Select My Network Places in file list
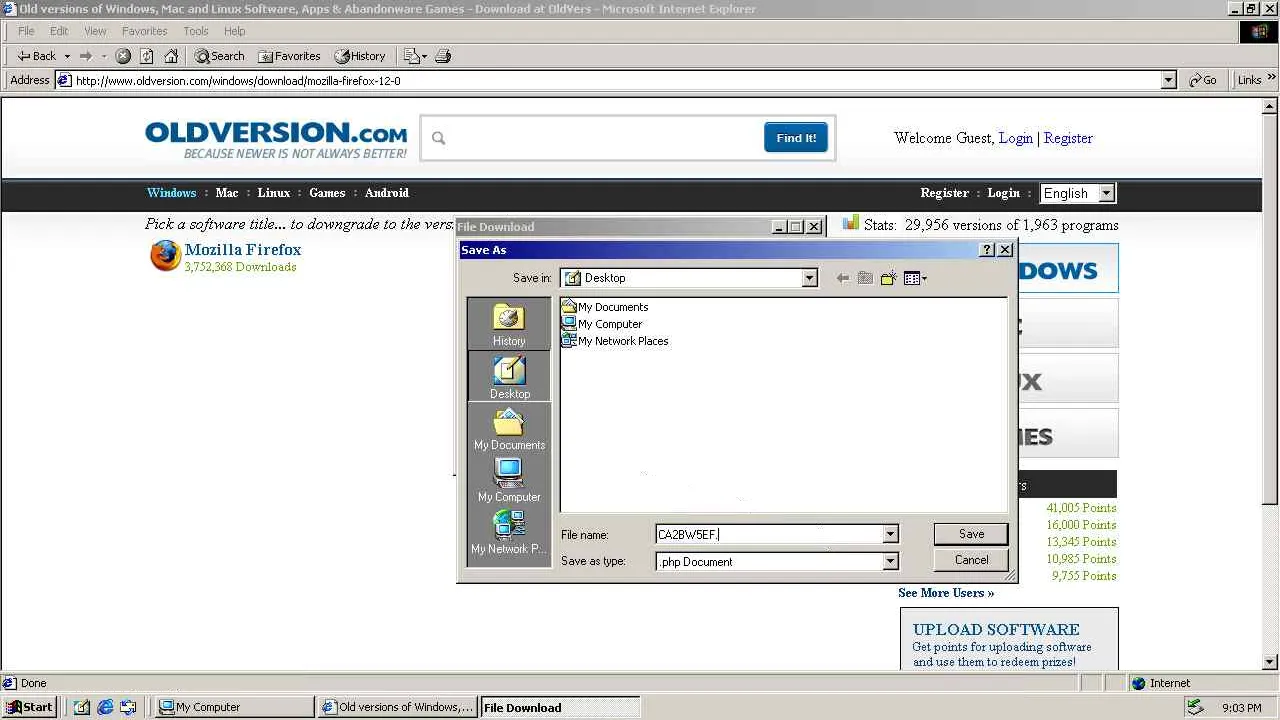Viewport: 1280px width, 720px height. coord(615,341)
